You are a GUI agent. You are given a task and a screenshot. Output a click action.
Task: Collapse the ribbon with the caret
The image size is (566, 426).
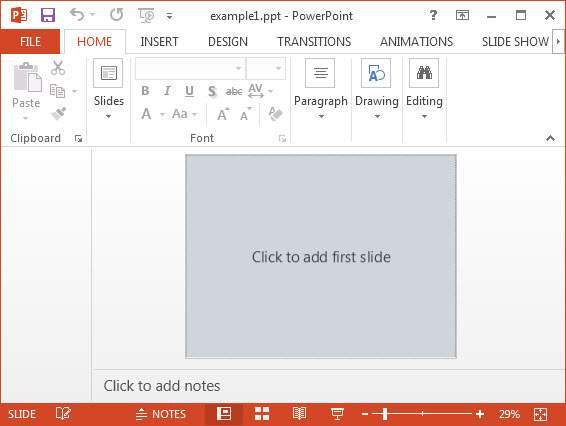click(550, 138)
